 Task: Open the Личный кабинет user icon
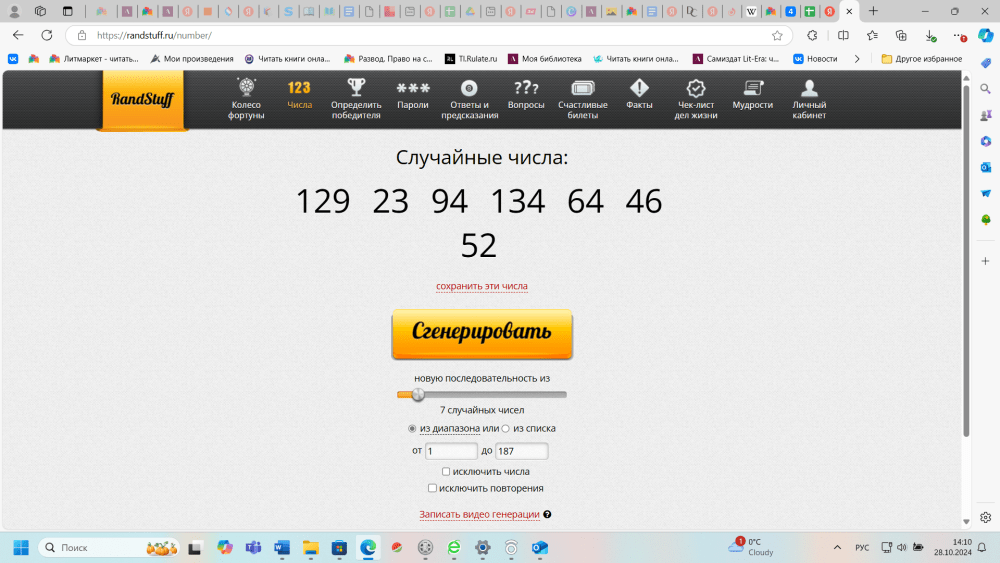[x=809, y=87]
